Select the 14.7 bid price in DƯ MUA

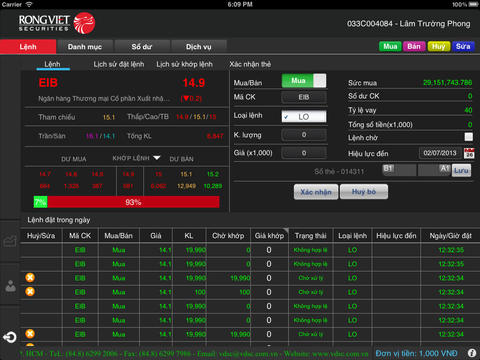pos(45,174)
